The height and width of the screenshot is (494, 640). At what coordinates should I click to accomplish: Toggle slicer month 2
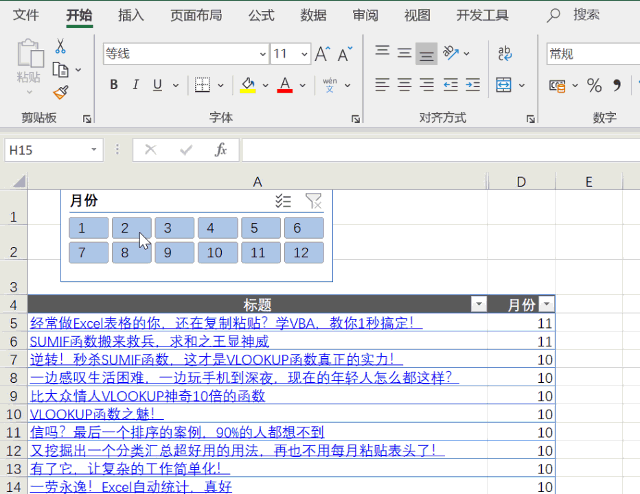[x=131, y=228]
